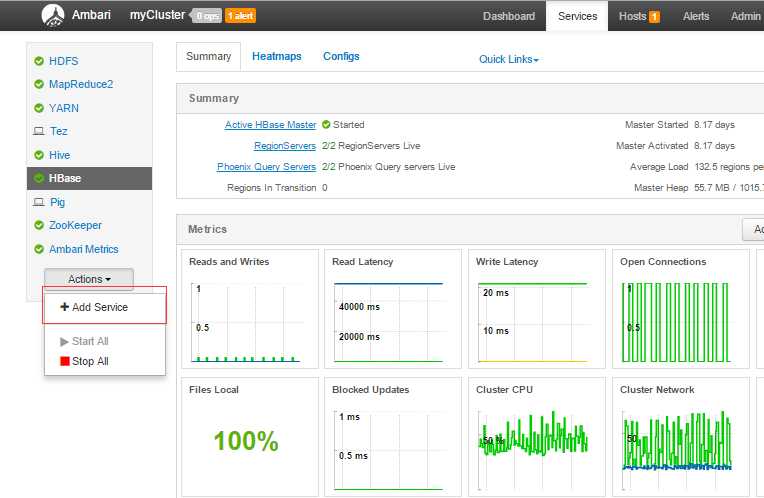Screen dimensions: 764x498
Task: Click the myCluster cluster name
Action: [x=157, y=15]
